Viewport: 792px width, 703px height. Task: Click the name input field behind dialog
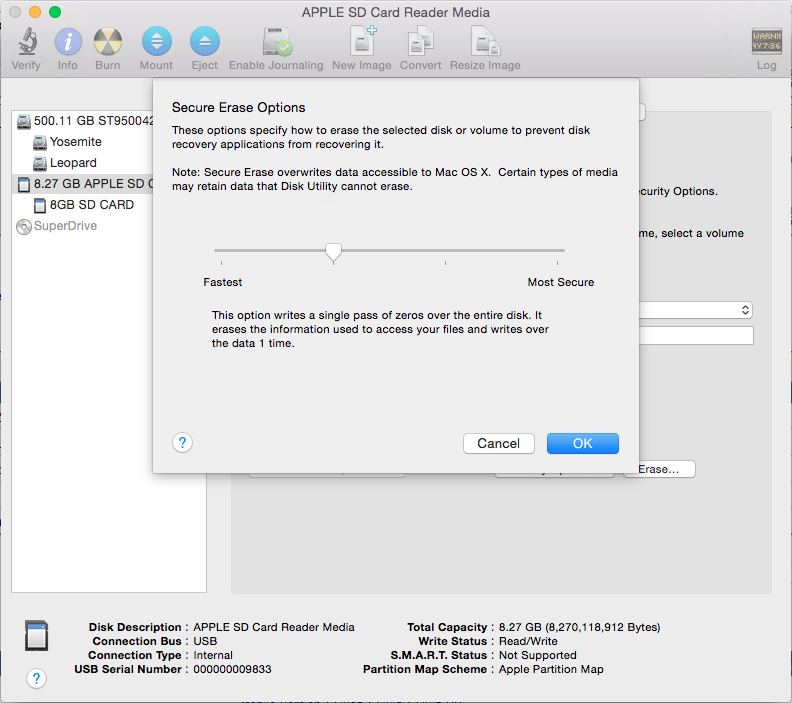[x=696, y=335]
